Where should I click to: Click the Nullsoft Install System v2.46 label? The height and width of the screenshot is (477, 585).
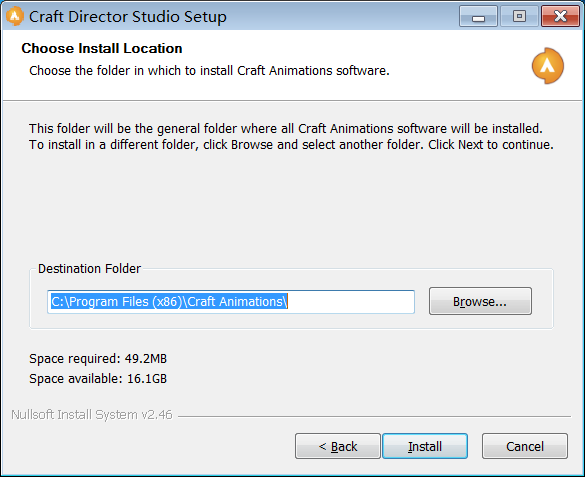point(92,415)
